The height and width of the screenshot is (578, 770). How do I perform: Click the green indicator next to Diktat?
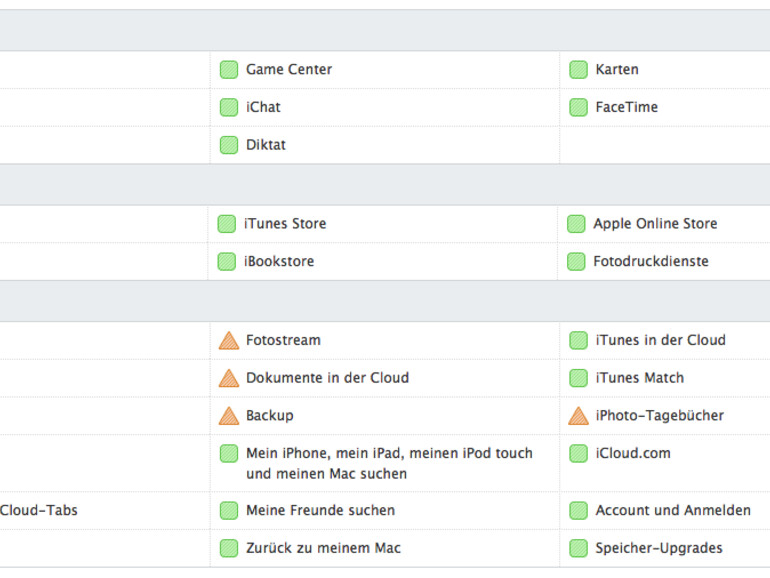click(229, 146)
